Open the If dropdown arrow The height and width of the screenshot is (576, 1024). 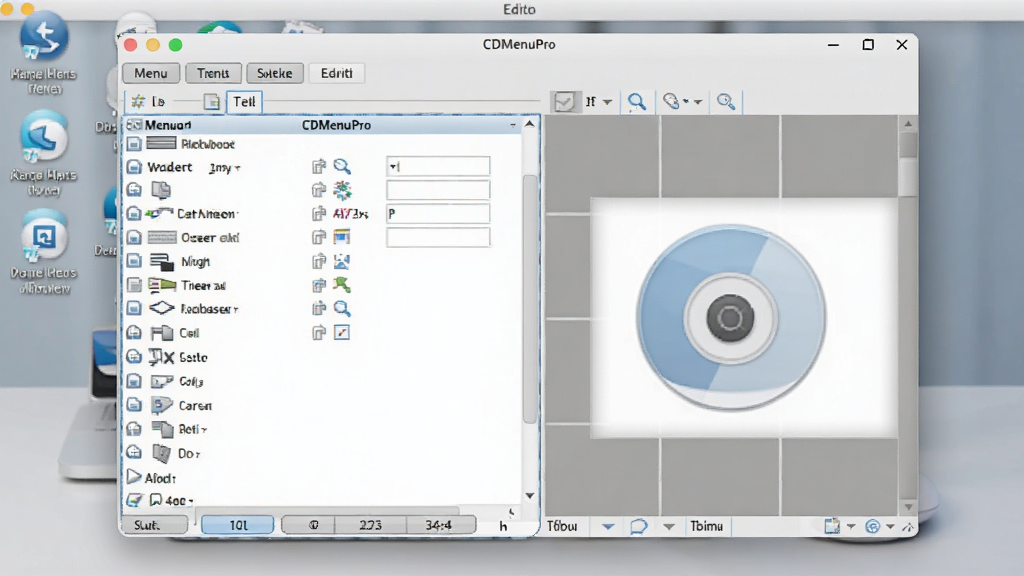(x=607, y=102)
